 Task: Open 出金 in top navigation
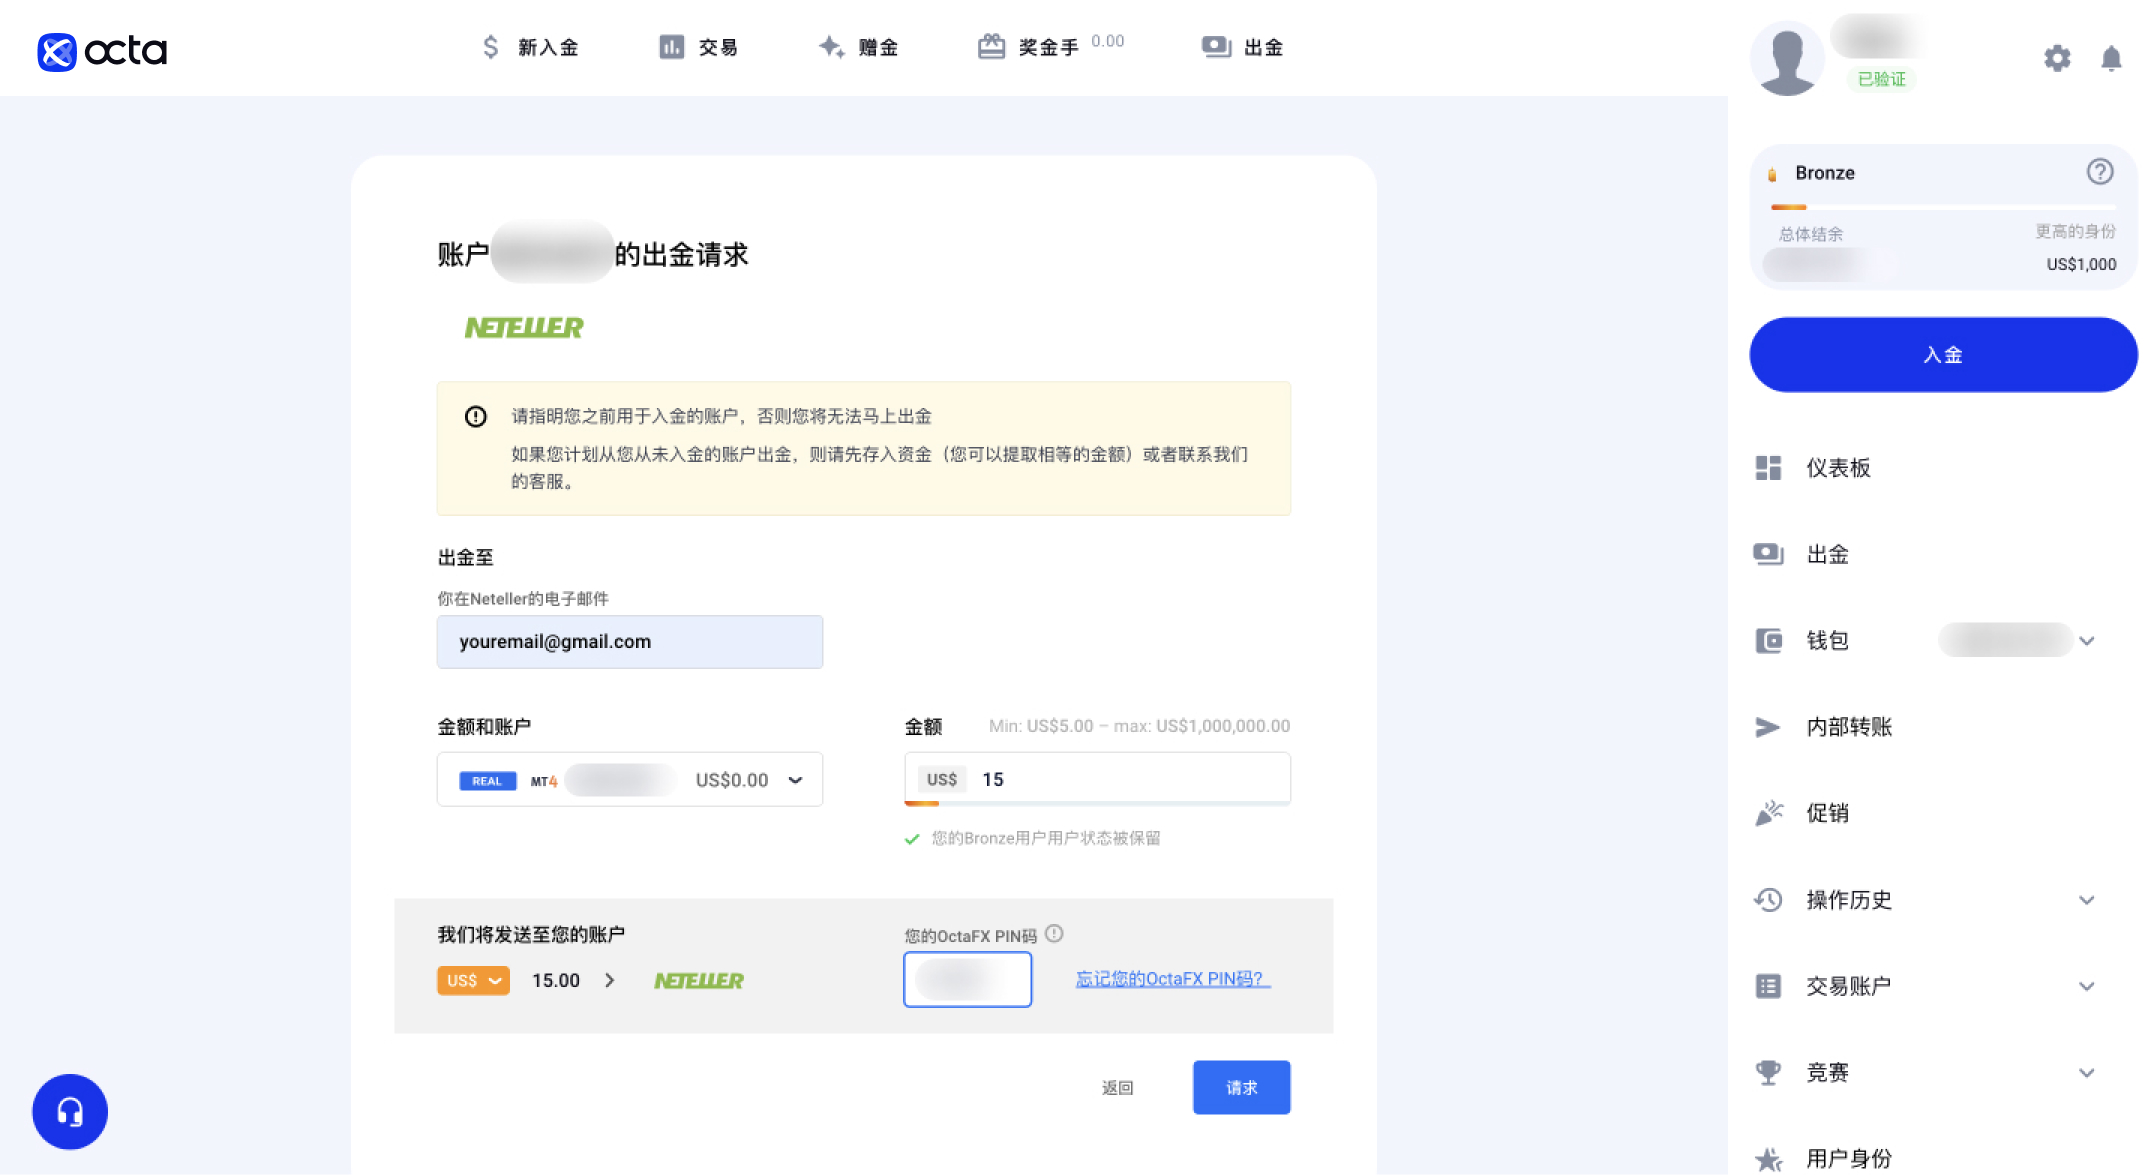tap(1263, 47)
